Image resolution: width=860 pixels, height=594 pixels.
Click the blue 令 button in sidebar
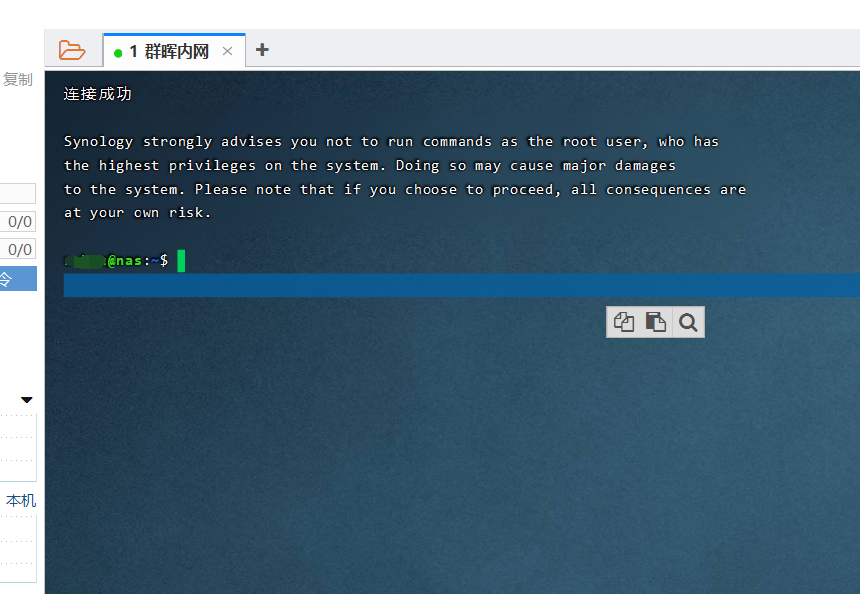[x=18, y=279]
